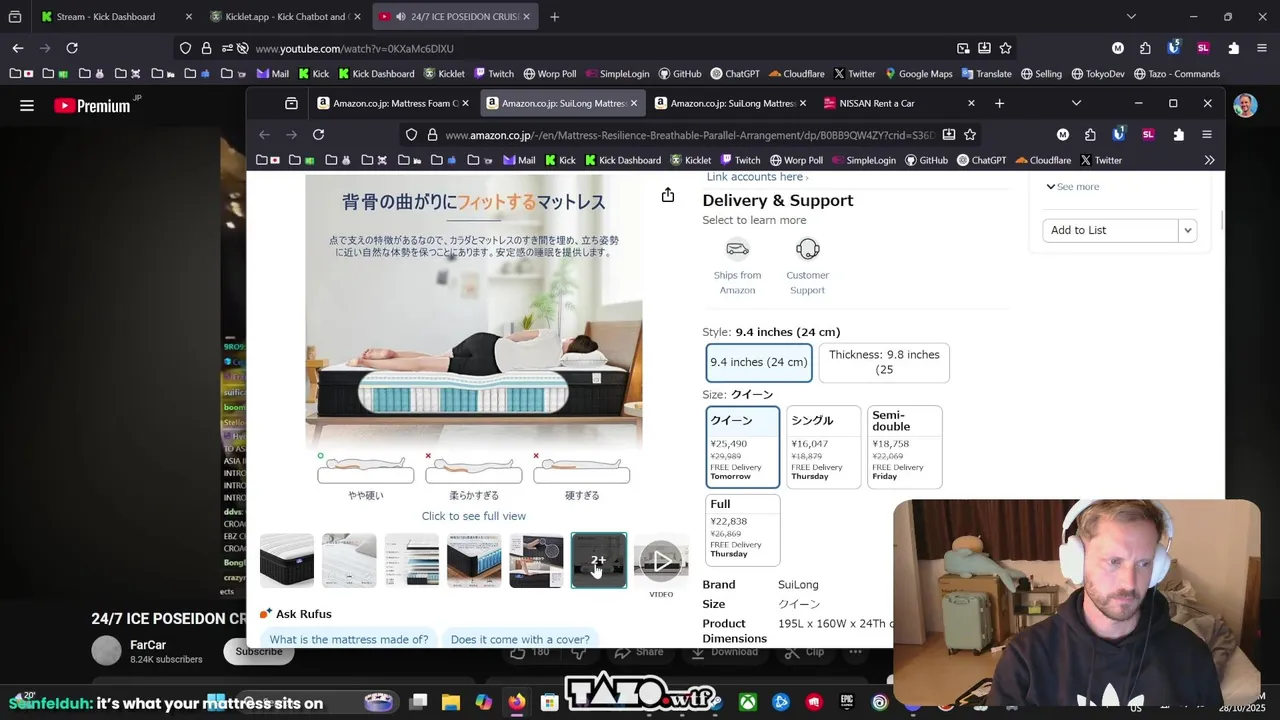Switch to Stream - Kick Dashboard tab
Viewport: 1280px width, 720px height.
pos(116,17)
